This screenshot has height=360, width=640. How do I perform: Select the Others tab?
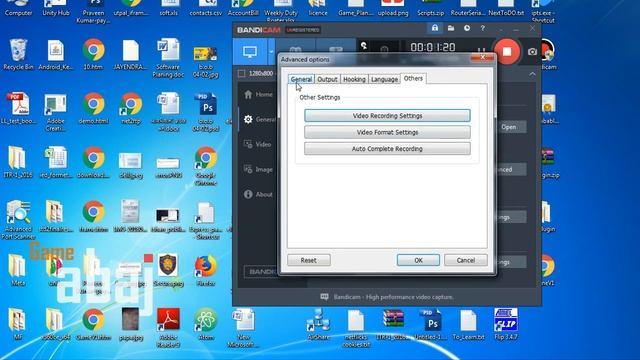click(413, 78)
